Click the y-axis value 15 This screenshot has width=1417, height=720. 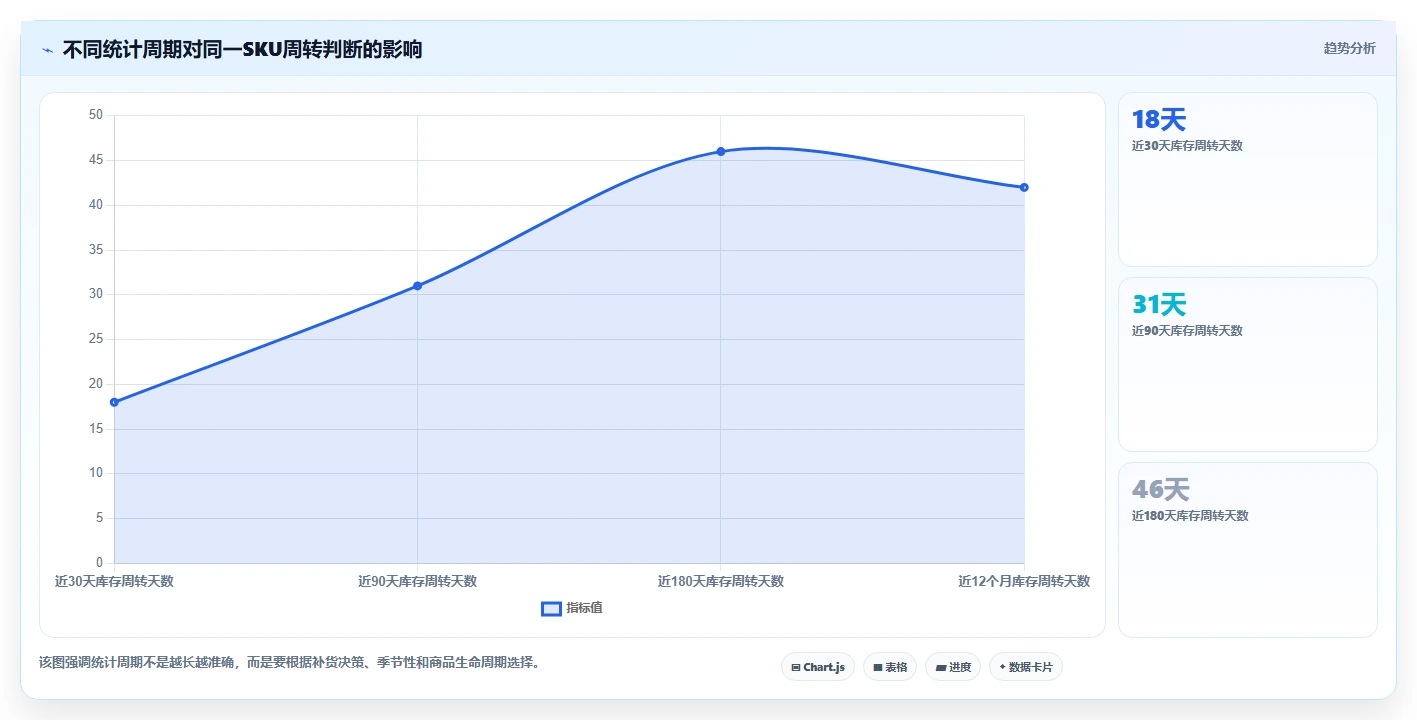point(96,428)
